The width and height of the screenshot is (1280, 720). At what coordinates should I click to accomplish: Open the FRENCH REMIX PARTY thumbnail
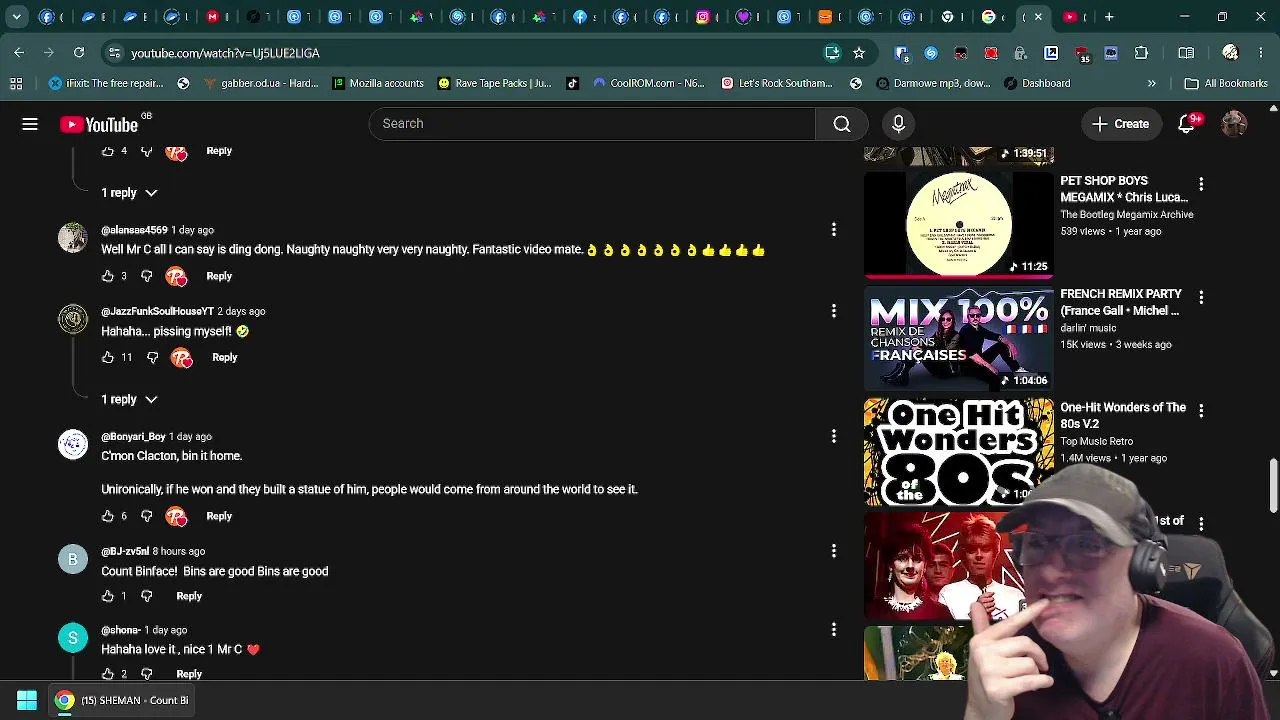click(x=958, y=338)
